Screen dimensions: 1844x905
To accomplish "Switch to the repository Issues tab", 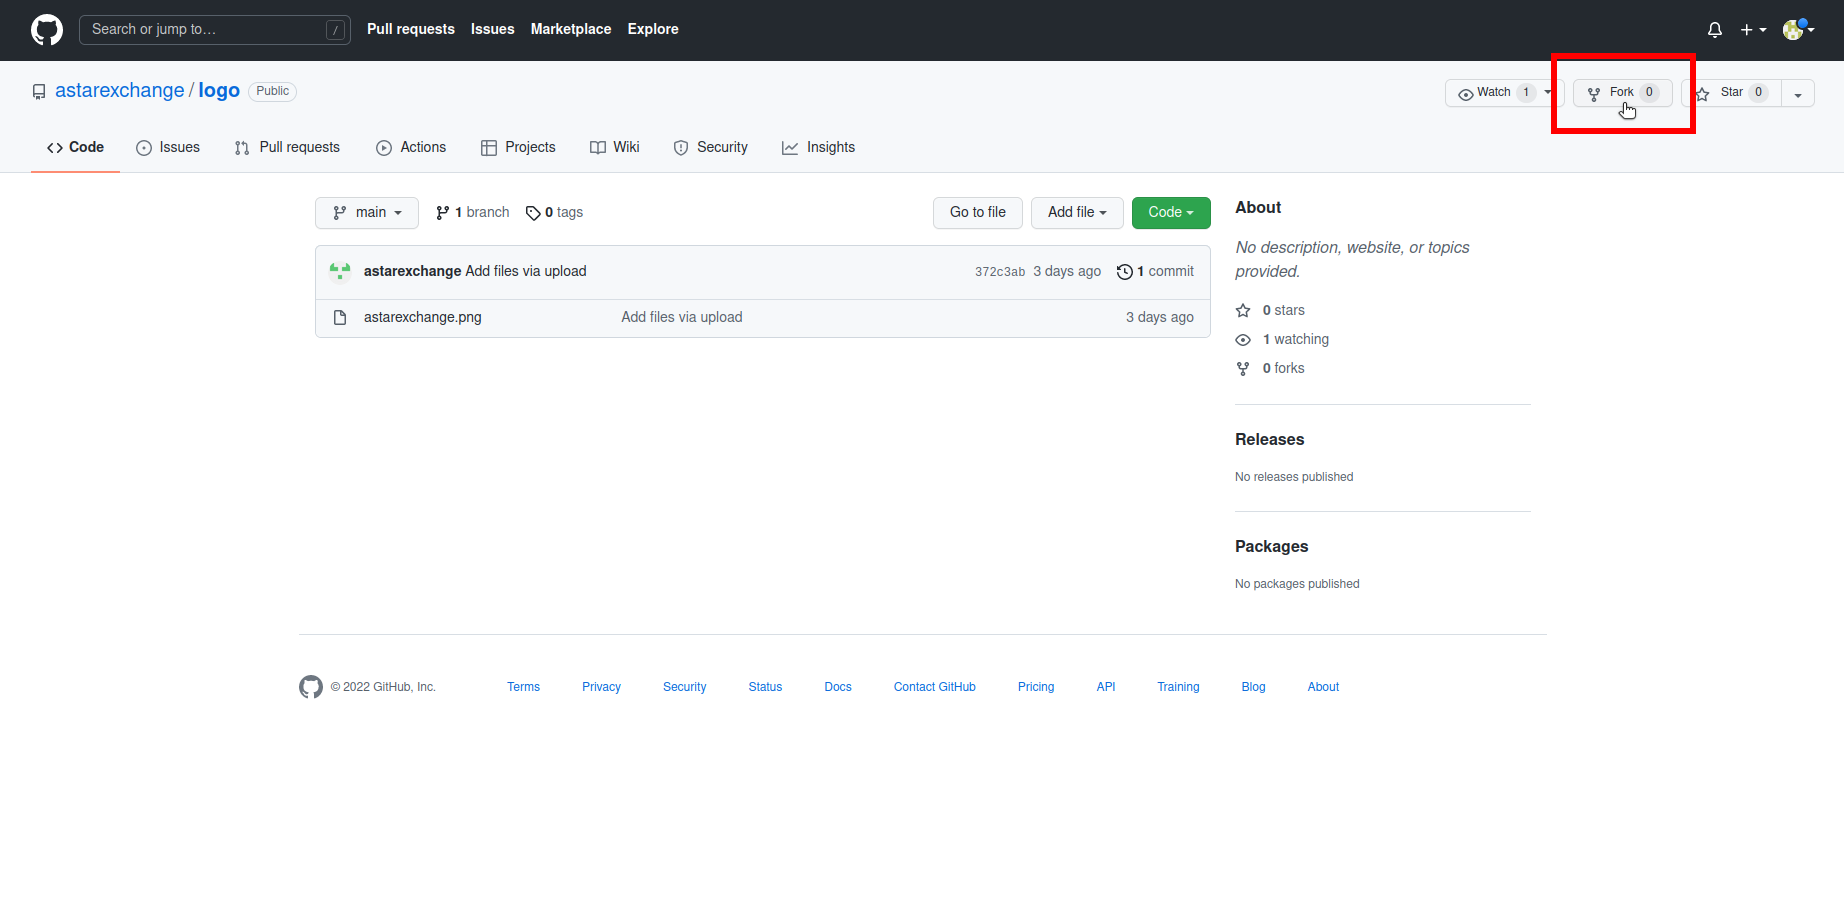I will [168, 147].
